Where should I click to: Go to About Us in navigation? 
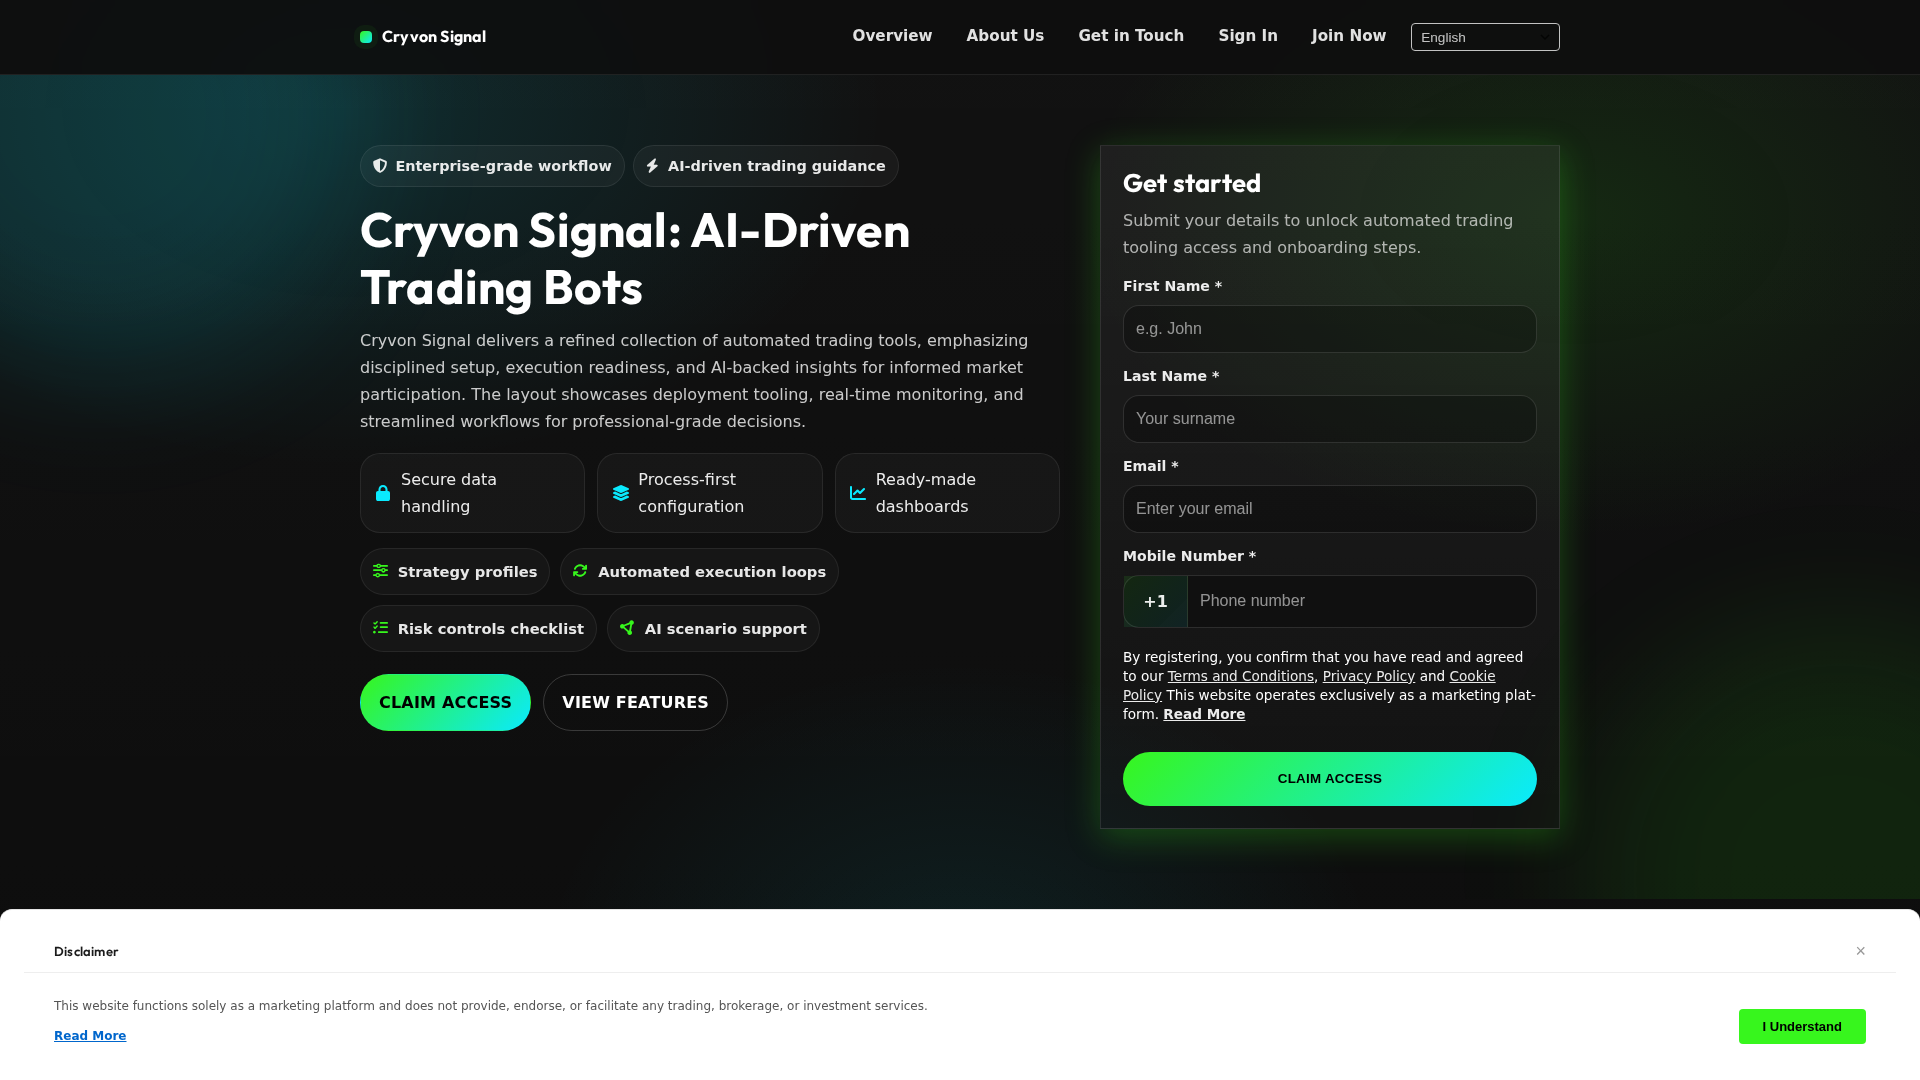click(x=1005, y=36)
